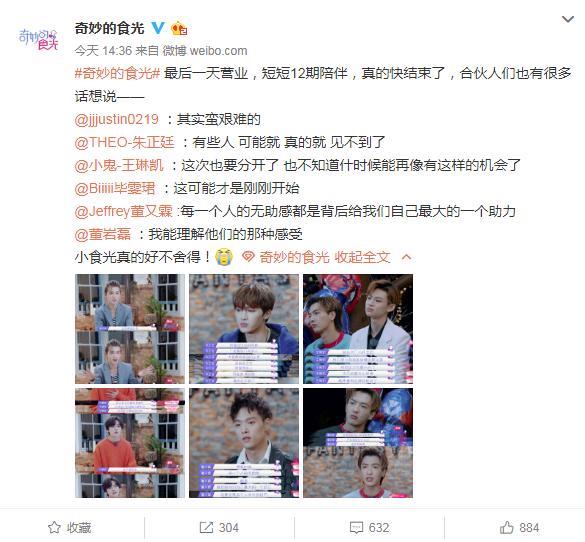Click the star 收藏 favorite icon
This screenshot has width=585, height=542.
[x=54, y=527]
